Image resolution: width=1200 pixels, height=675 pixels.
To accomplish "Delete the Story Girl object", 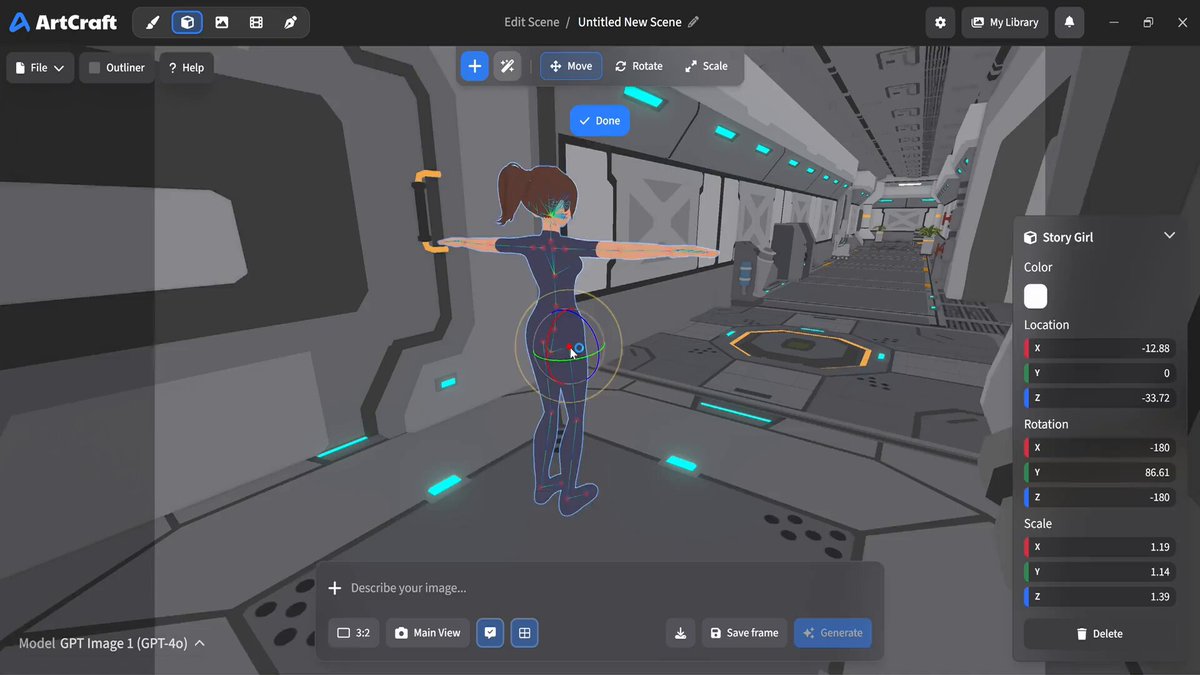I will tap(1100, 634).
